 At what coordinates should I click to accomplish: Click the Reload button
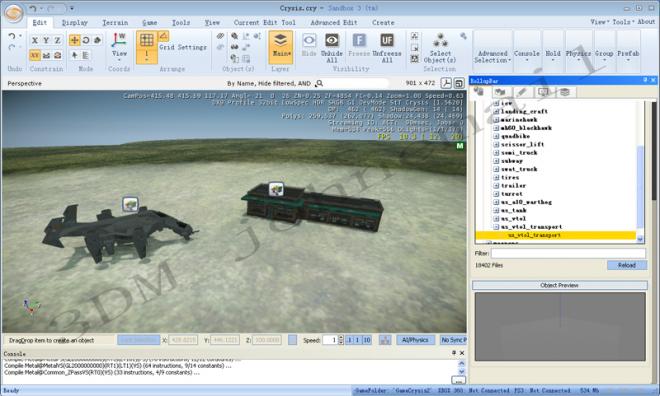pyautogui.click(x=627, y=265)
